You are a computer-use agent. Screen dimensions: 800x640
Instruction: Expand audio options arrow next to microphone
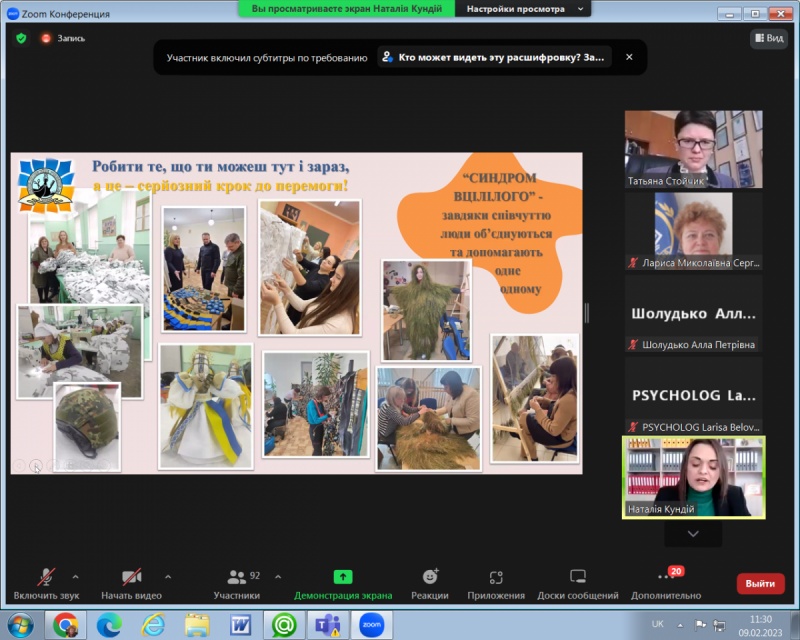coord(76,577)
